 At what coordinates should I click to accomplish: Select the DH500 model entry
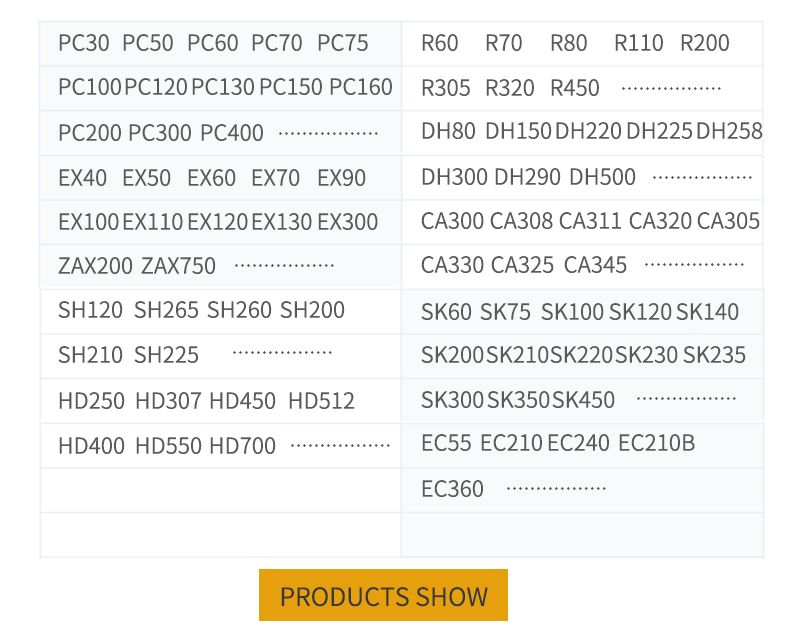(x=602, y=177)
